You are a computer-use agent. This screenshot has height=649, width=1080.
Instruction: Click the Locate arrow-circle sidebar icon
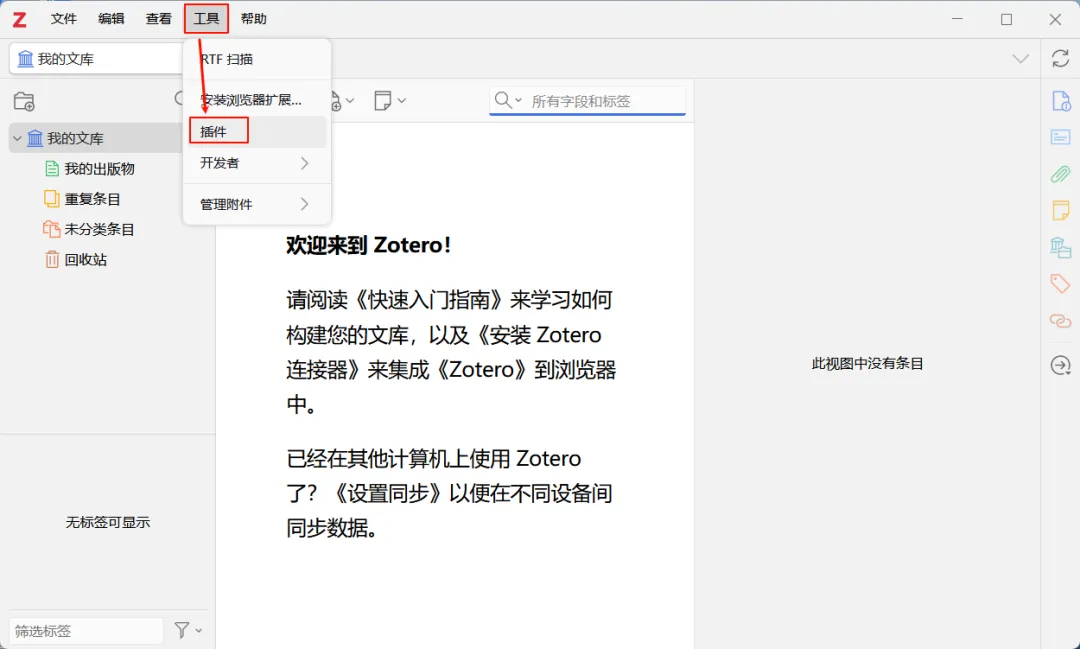point(1061,365)
